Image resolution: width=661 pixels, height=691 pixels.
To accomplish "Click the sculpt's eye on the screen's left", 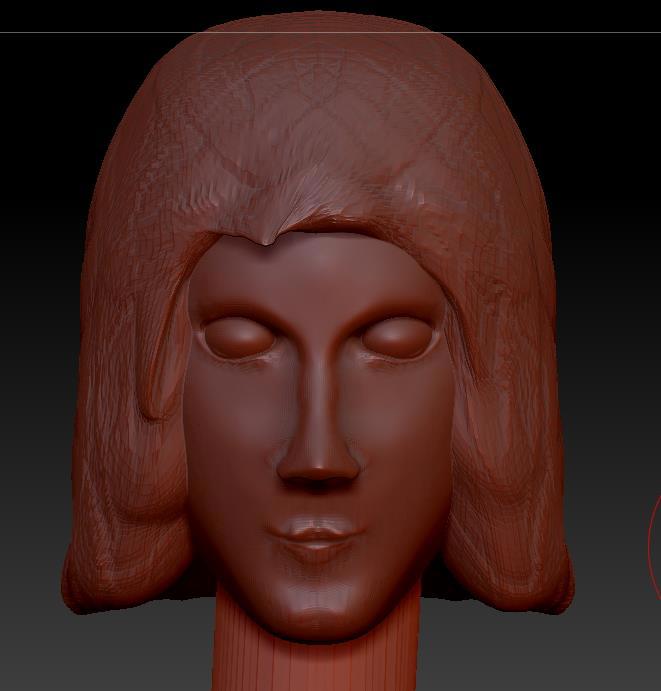I will click(x=238, y=336).
